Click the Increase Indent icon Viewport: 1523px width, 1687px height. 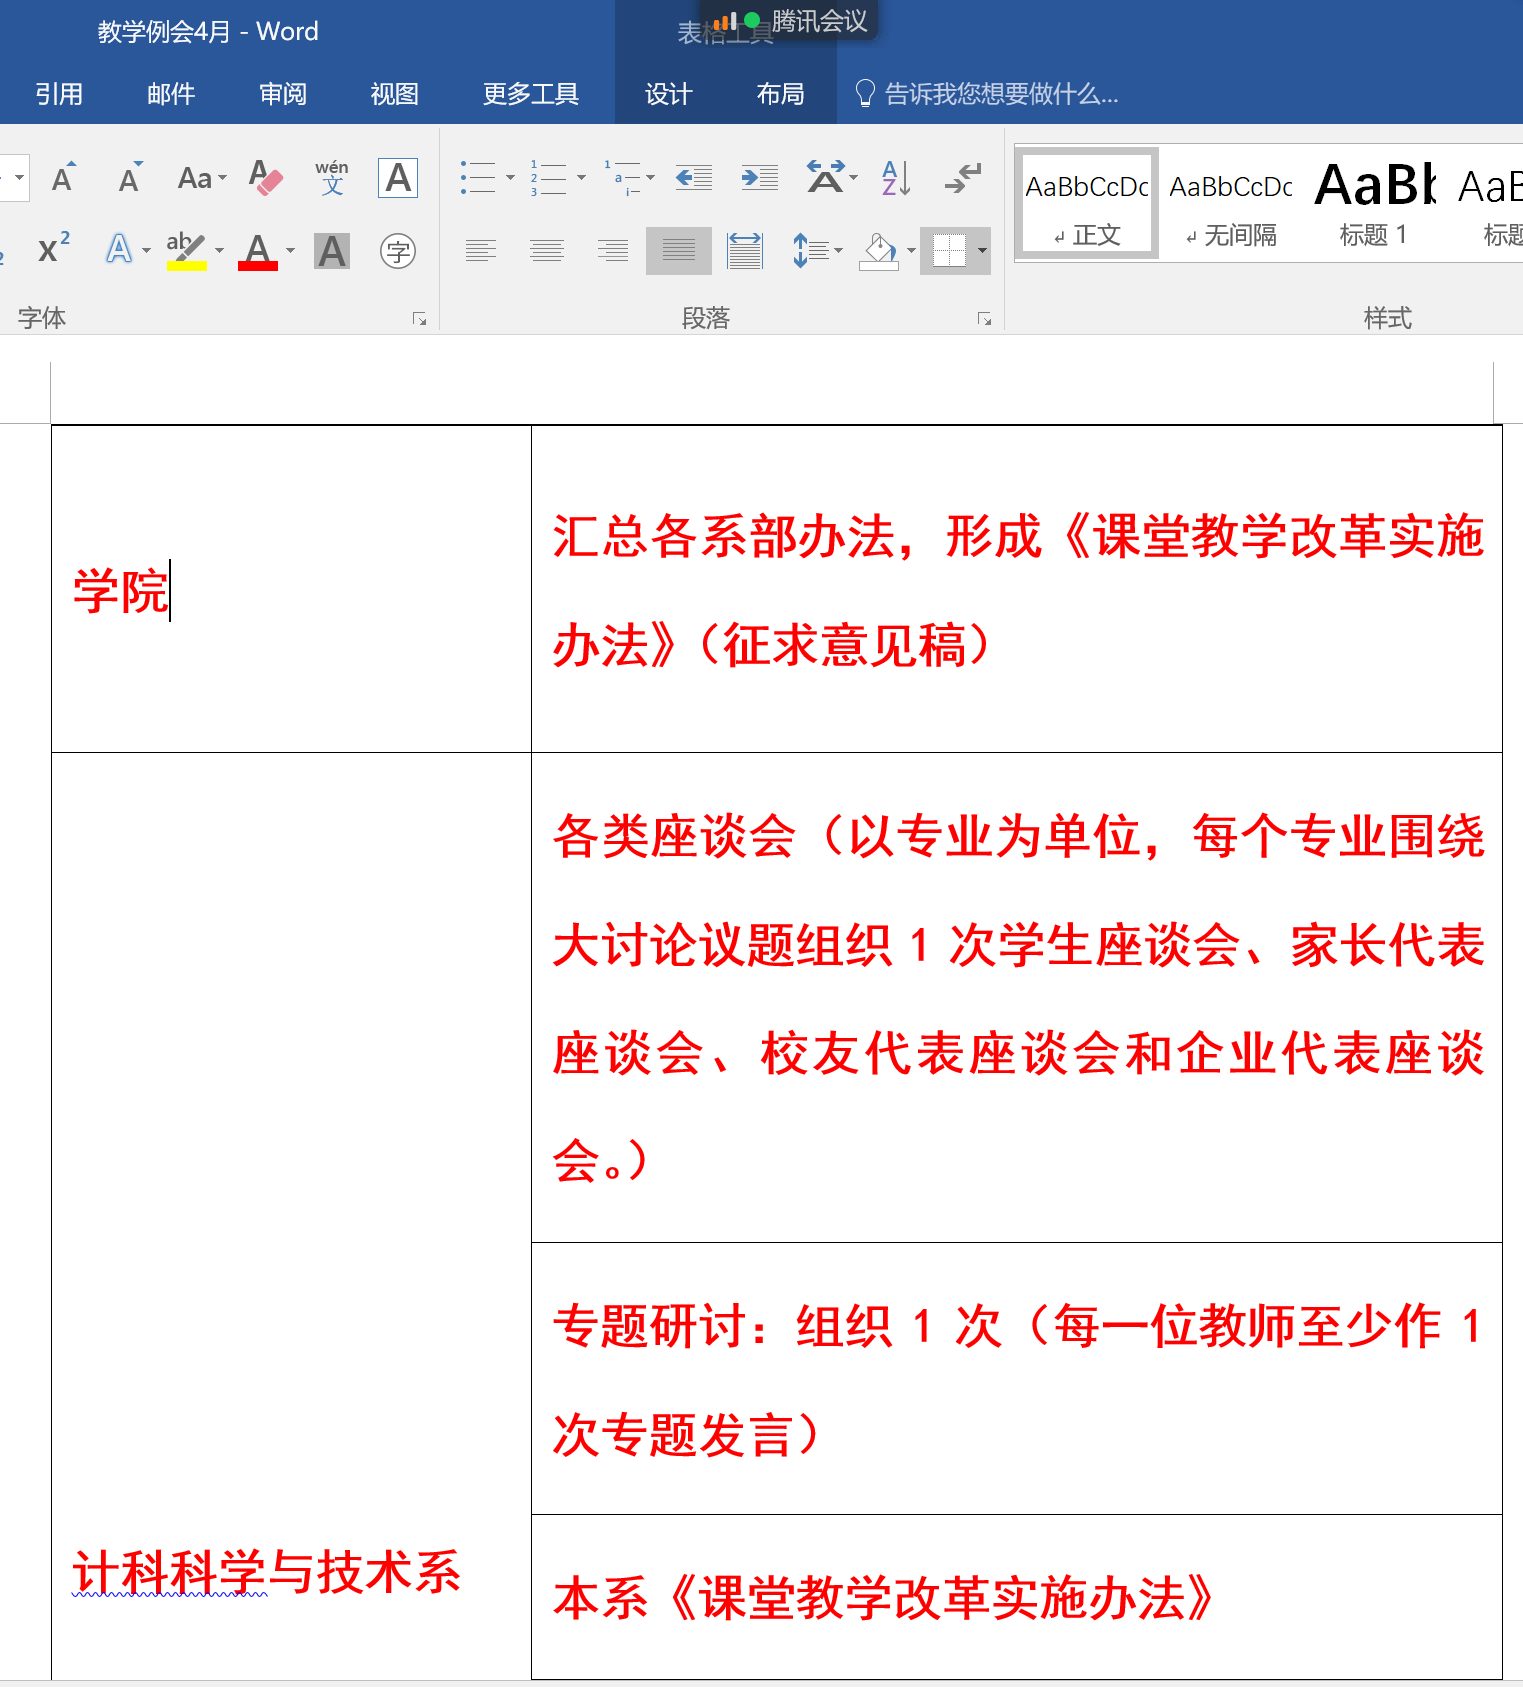coord(759,178)
